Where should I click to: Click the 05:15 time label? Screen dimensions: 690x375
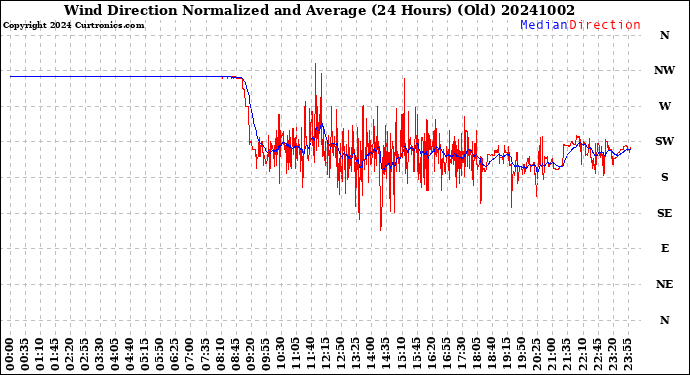click(146, 354)
